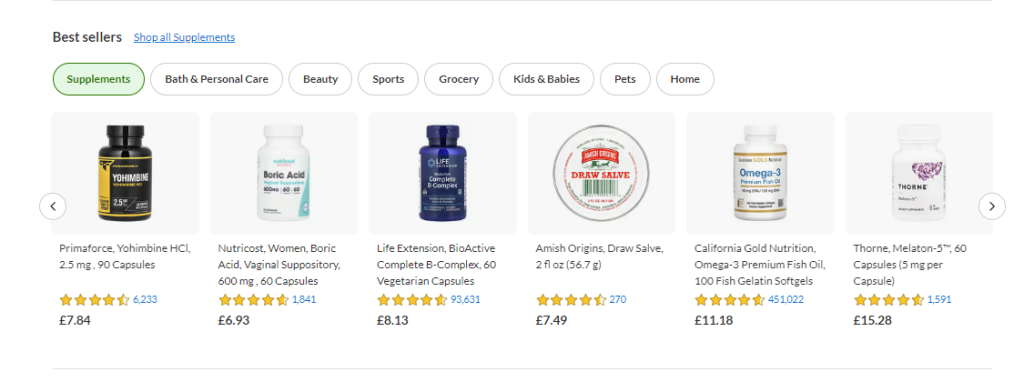Open the Grocery best sellers tab
The height and width of the screenshot is (382, 1024).
(x=458, y=79)
